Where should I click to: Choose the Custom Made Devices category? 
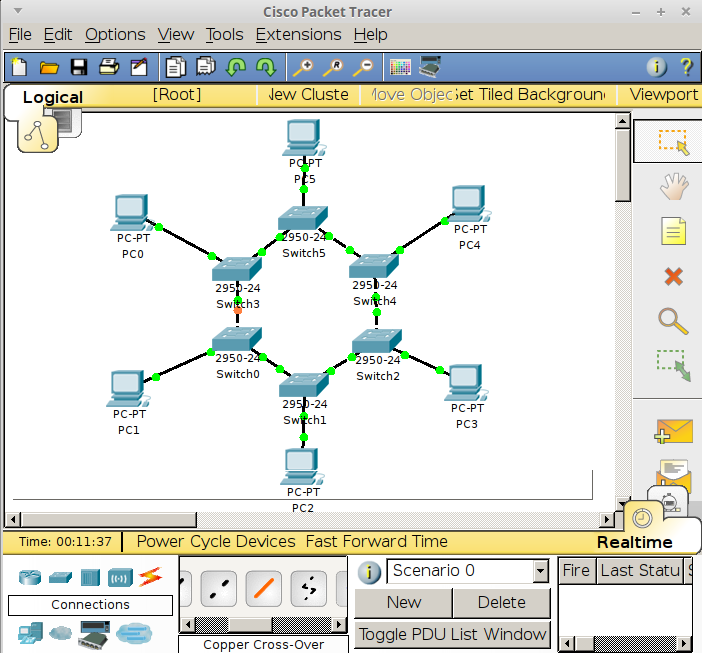click(94, 634)
